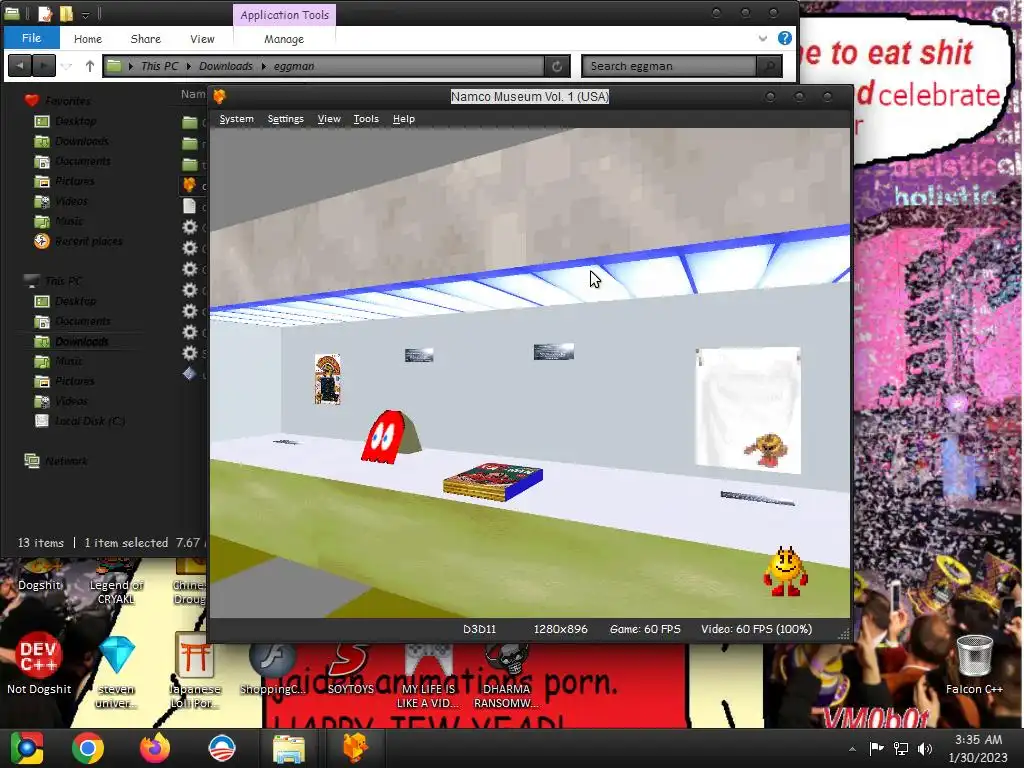Open Recent places in navigation pane
The height and width of the screenshot is (768, 1024).
click(x=89, y=241)
